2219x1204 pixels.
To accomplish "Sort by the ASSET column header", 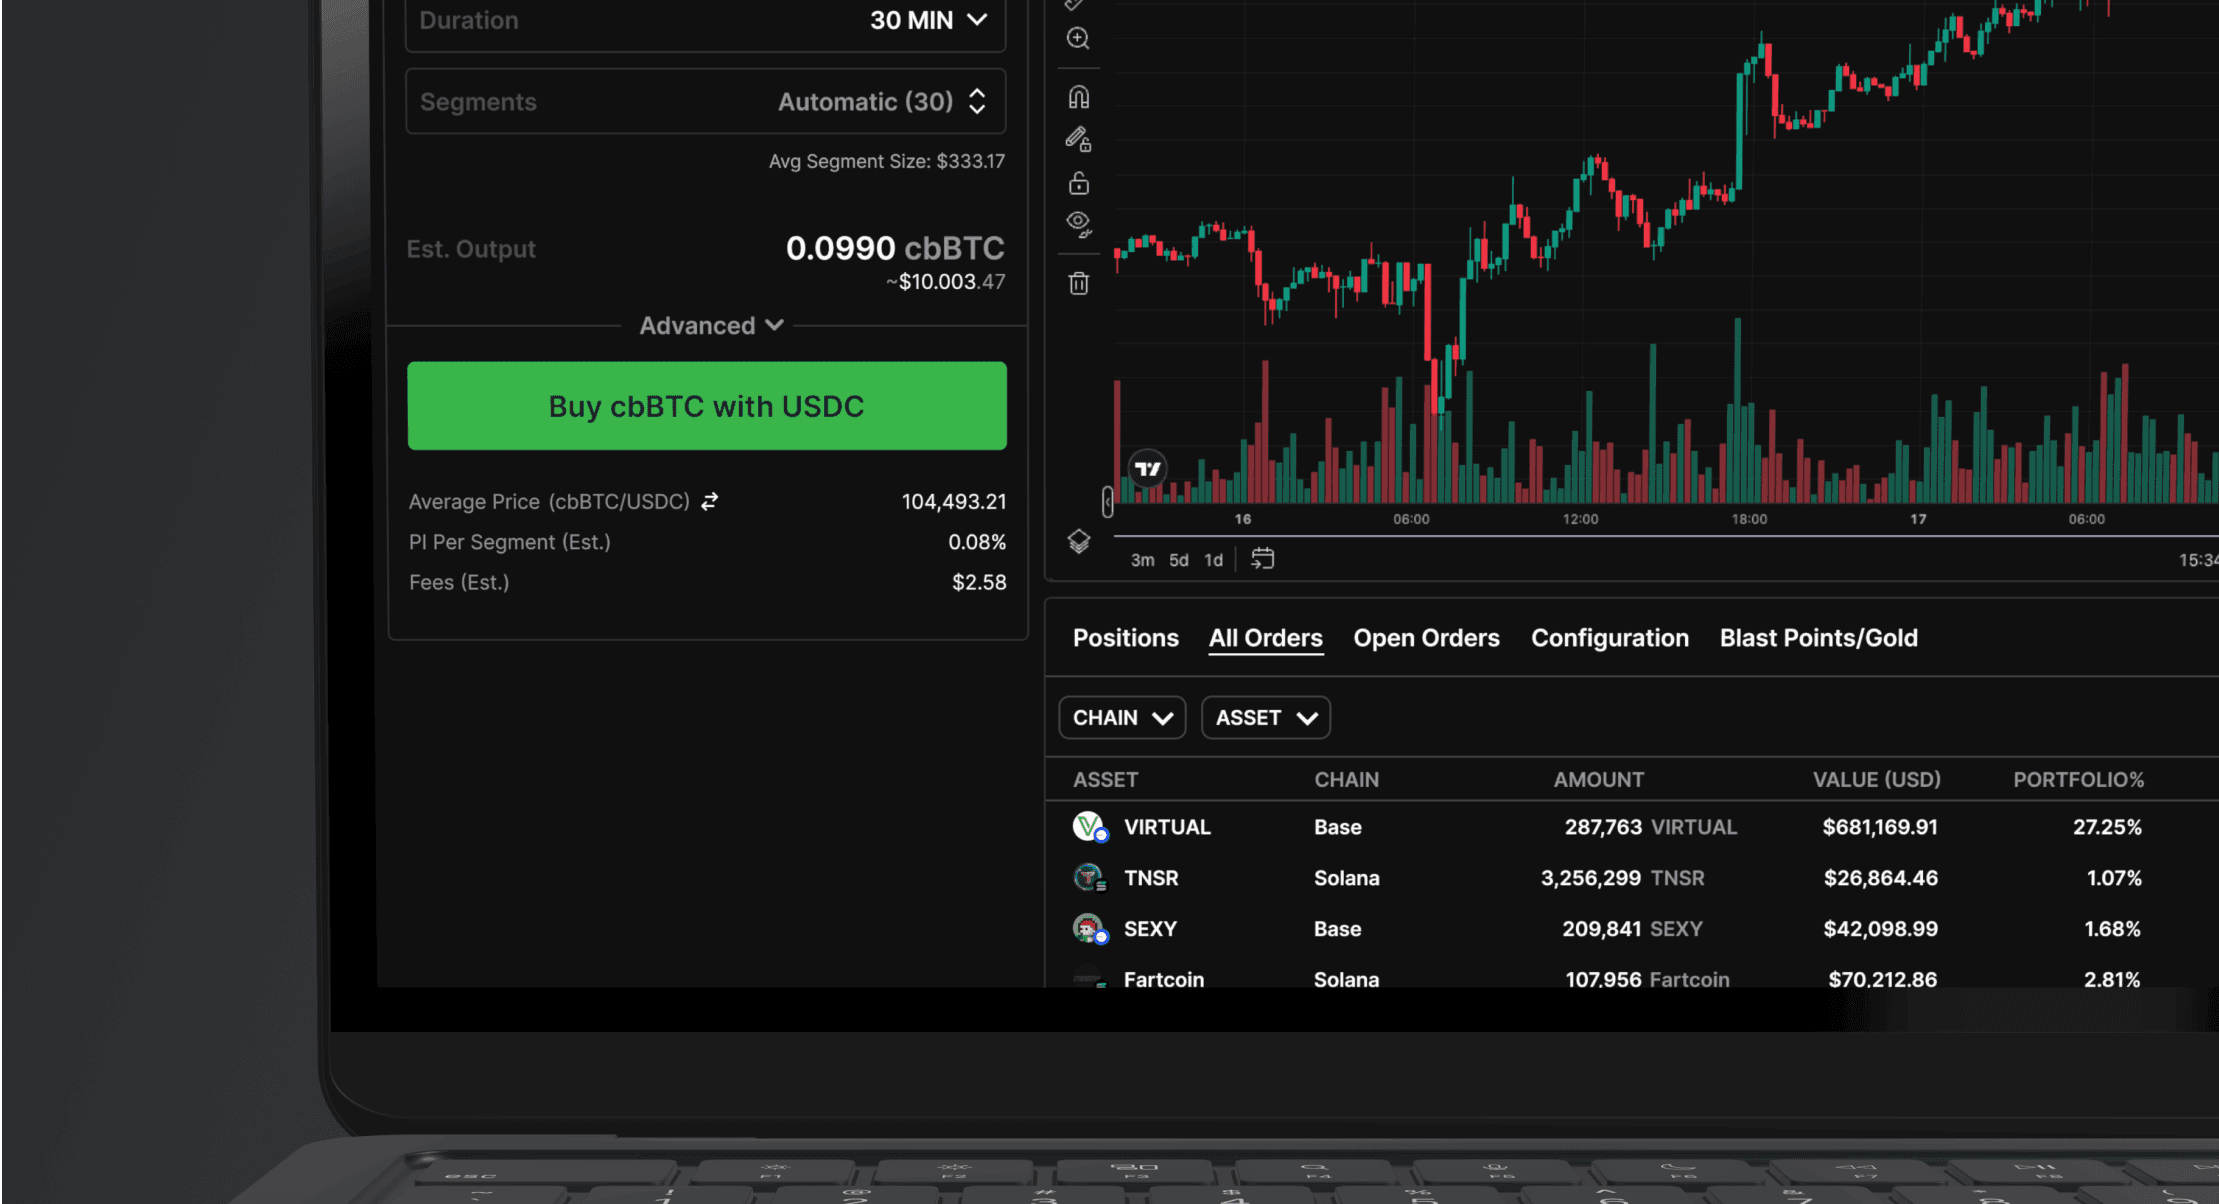I will tap(1105, 780).
